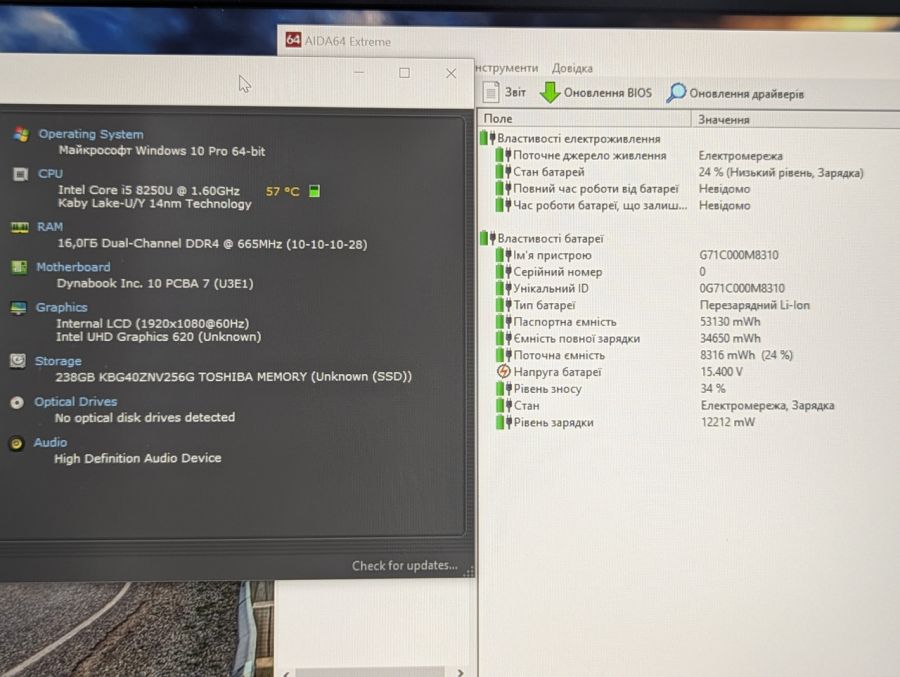Click the horizontal scrollbar right arrow

460,672
